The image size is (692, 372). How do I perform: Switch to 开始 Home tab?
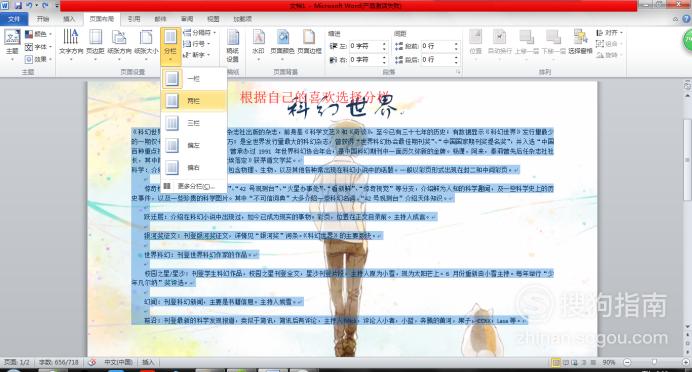(43, 19)
